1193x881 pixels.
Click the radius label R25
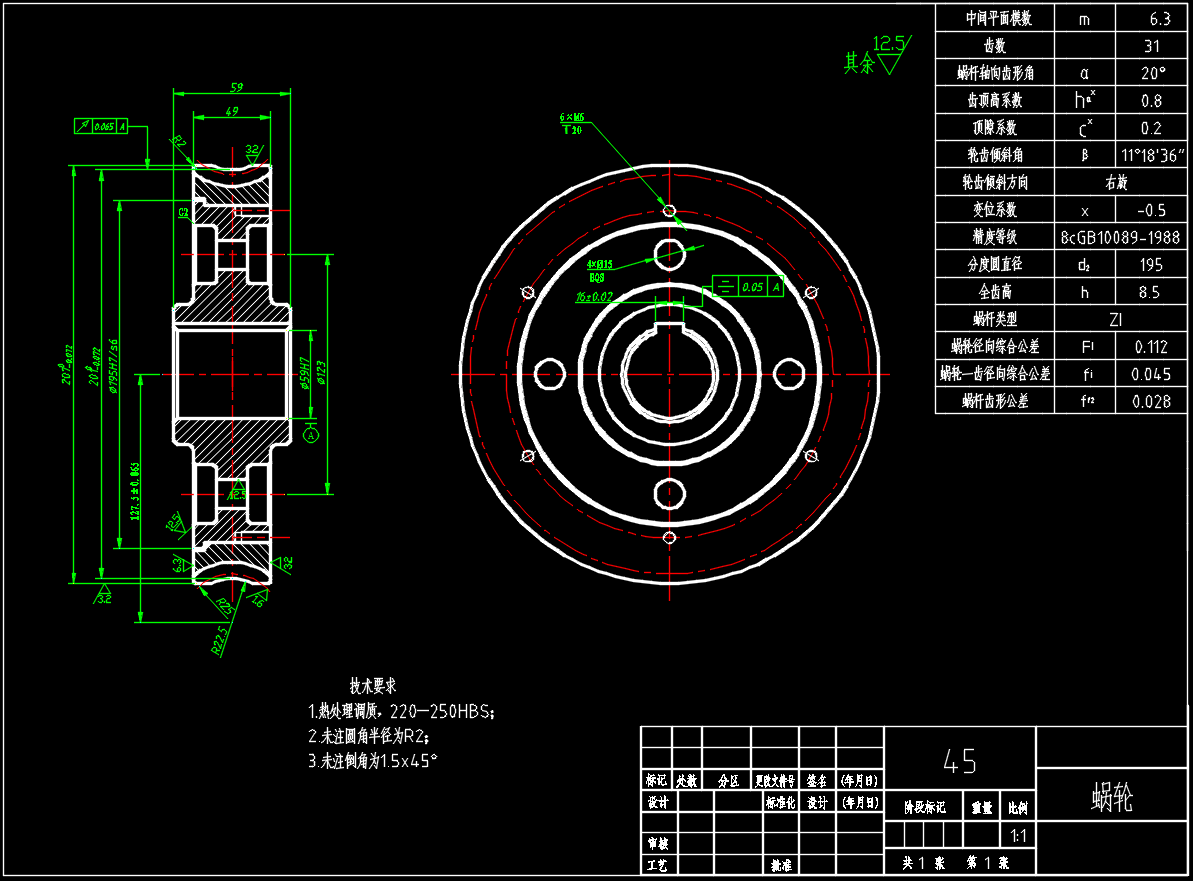click(224, 606)
